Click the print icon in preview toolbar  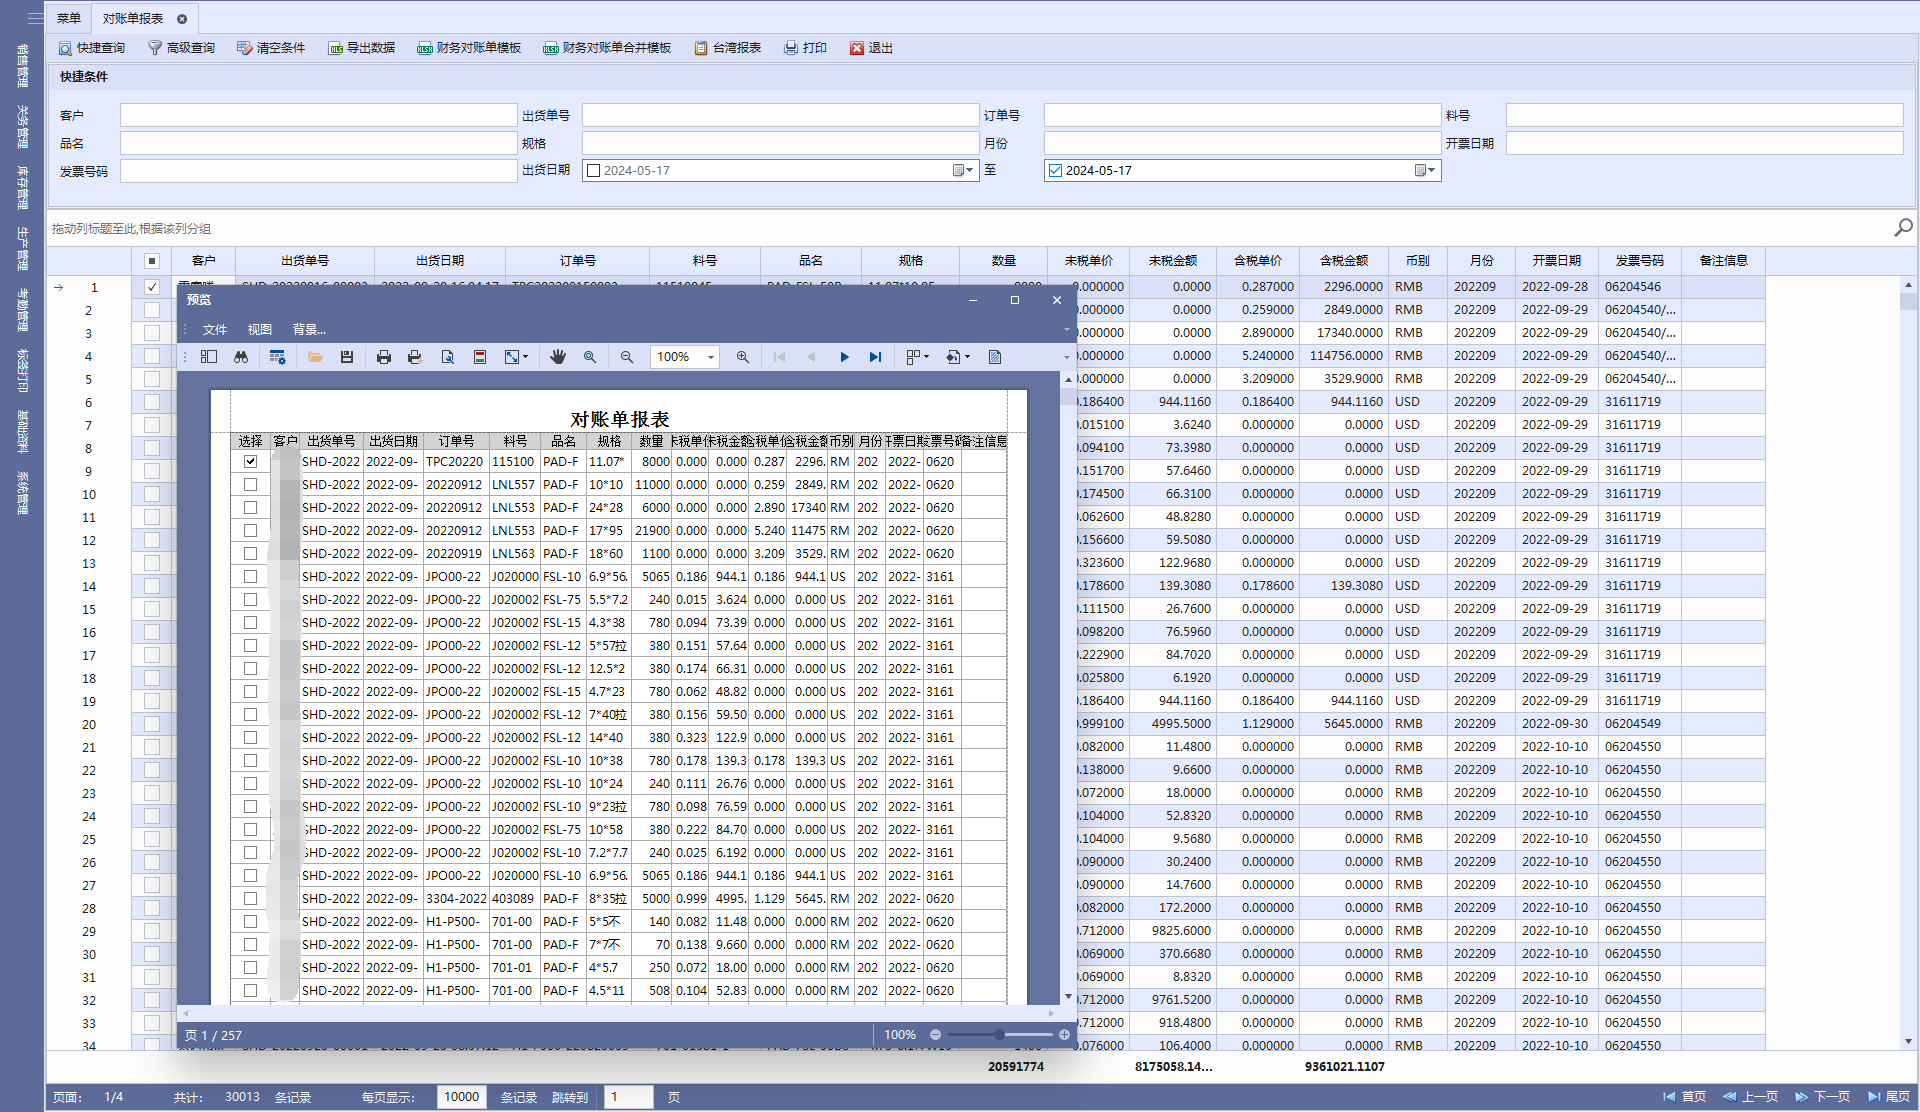pos(384,357)
